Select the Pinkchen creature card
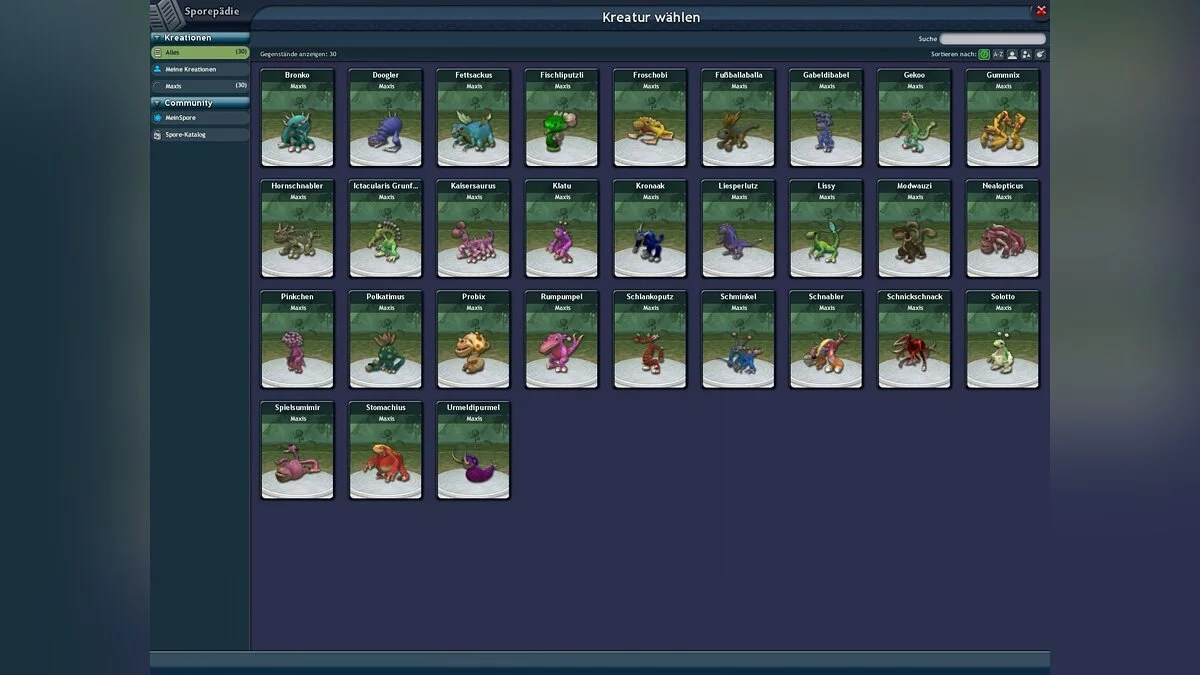1200x675 pixels. pos(298,340)
